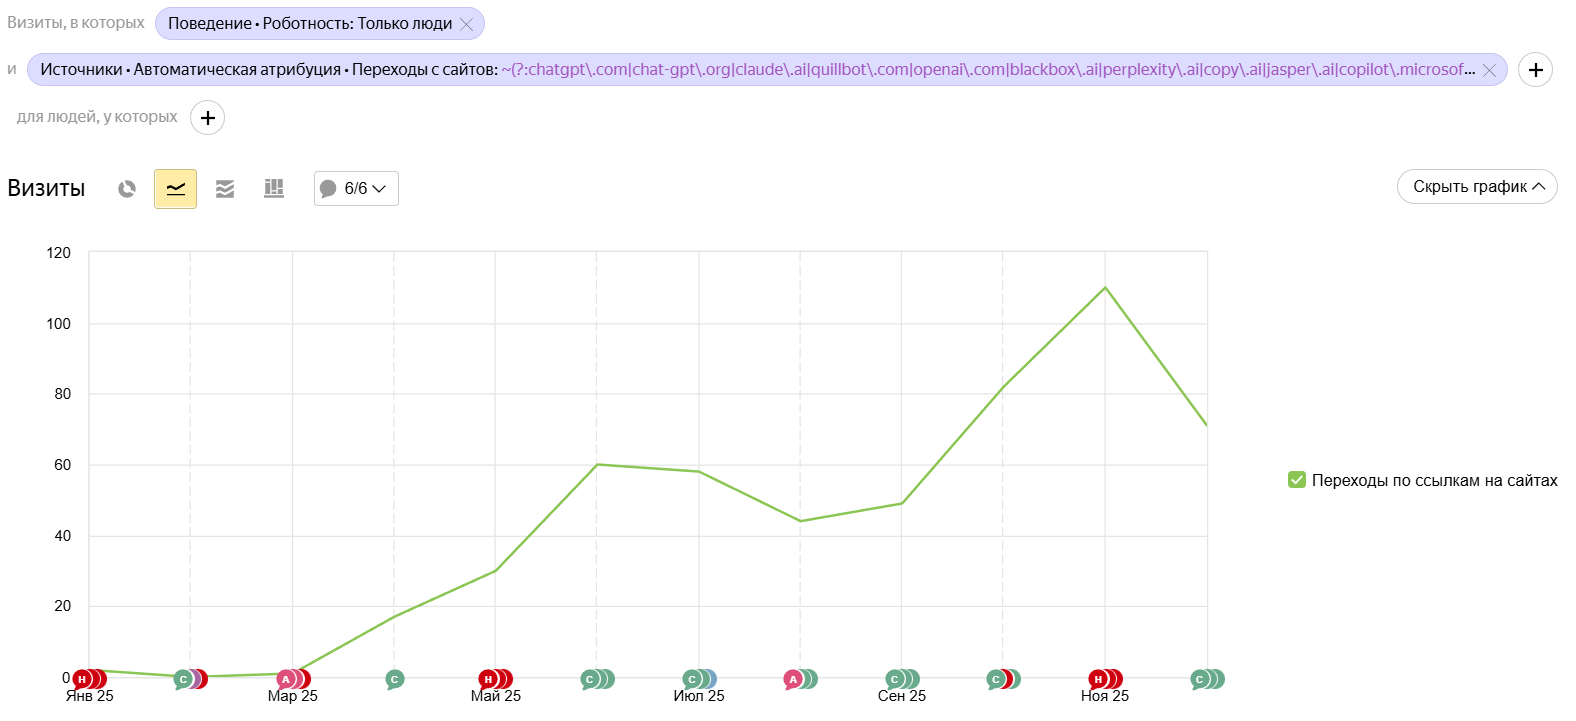Uncheck "Переходы по ссылкам на сайтах" legend checkbox
Screen dimensions: 1576x721
click(1297, 480)
